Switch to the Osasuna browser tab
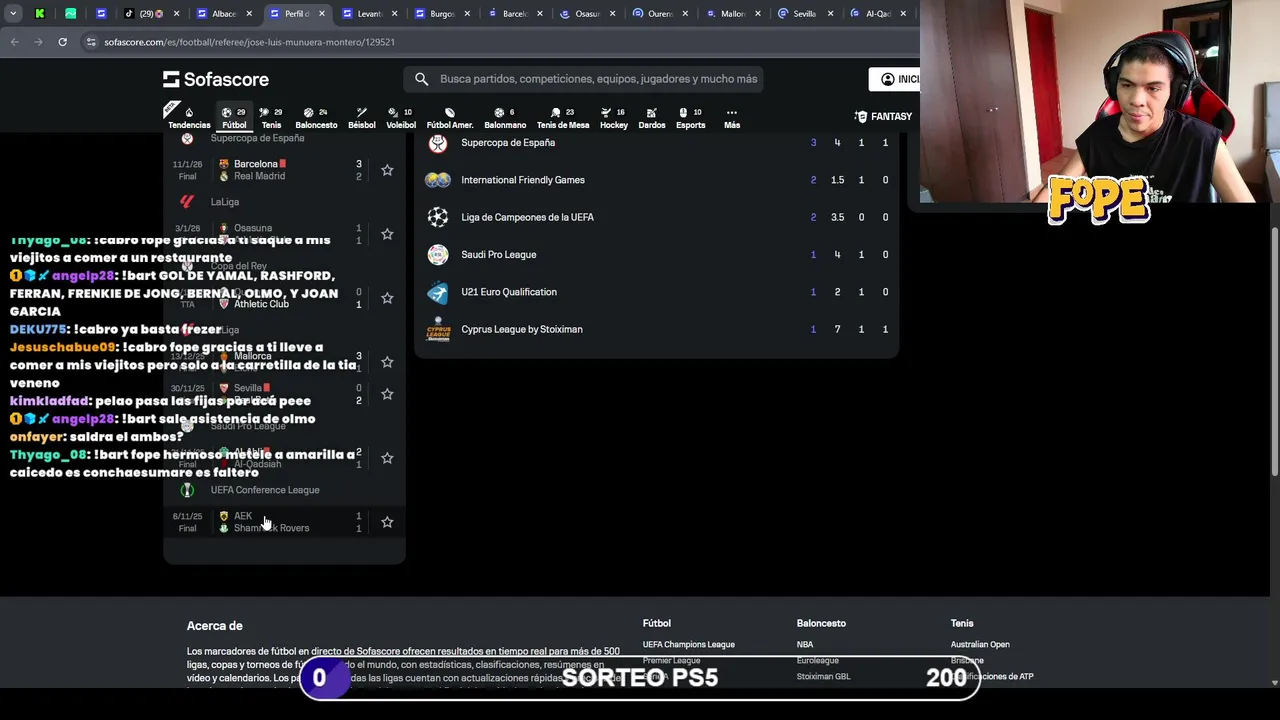This screenshot has height=720, width=1280. click(587, 14)
